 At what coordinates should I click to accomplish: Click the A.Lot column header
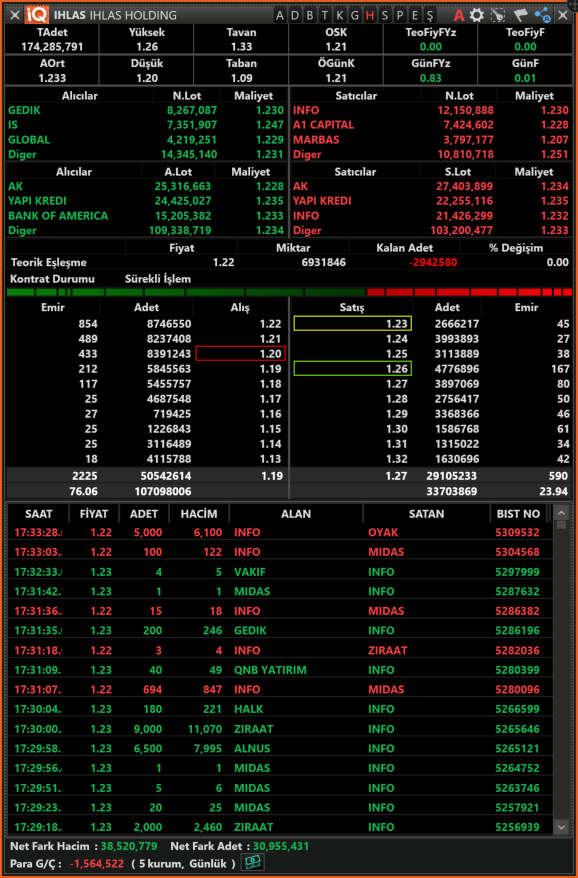click(179, 172)
